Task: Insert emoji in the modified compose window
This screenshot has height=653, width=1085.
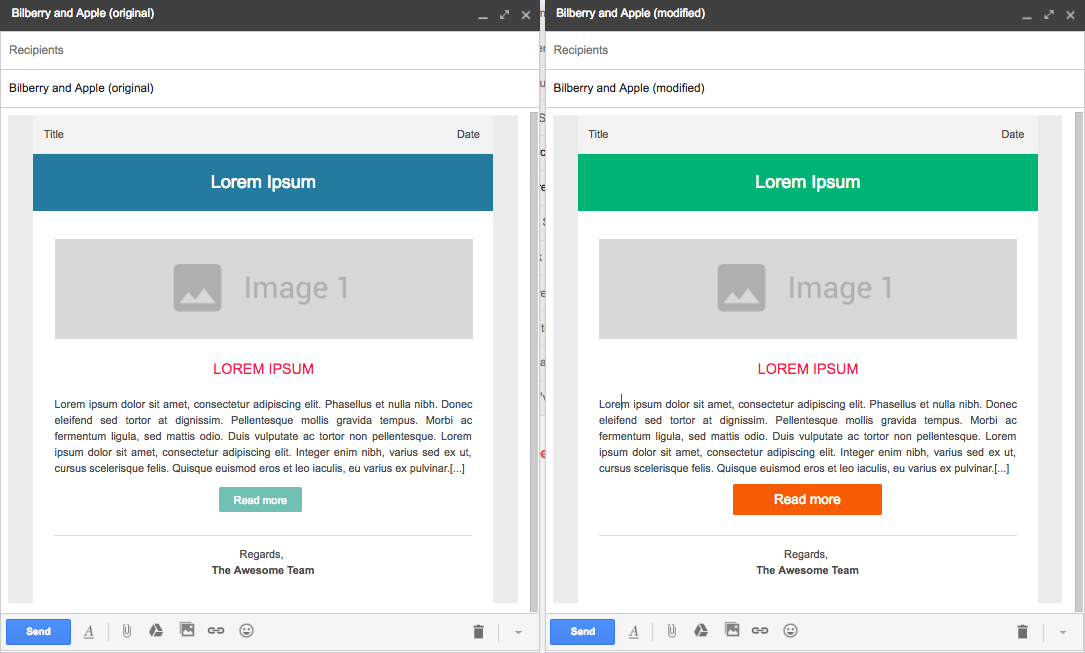Action: point(790,631)
